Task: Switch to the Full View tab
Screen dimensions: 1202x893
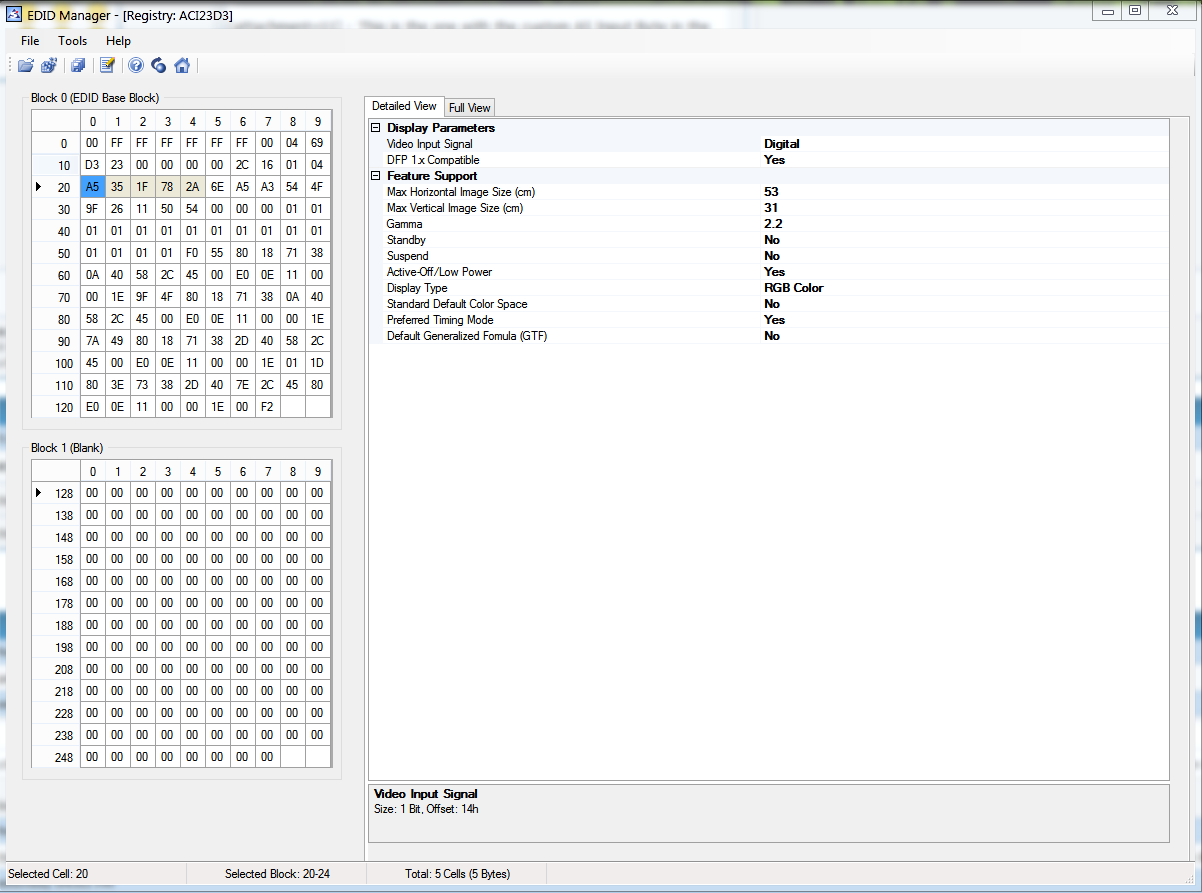Action: point(469,107)
